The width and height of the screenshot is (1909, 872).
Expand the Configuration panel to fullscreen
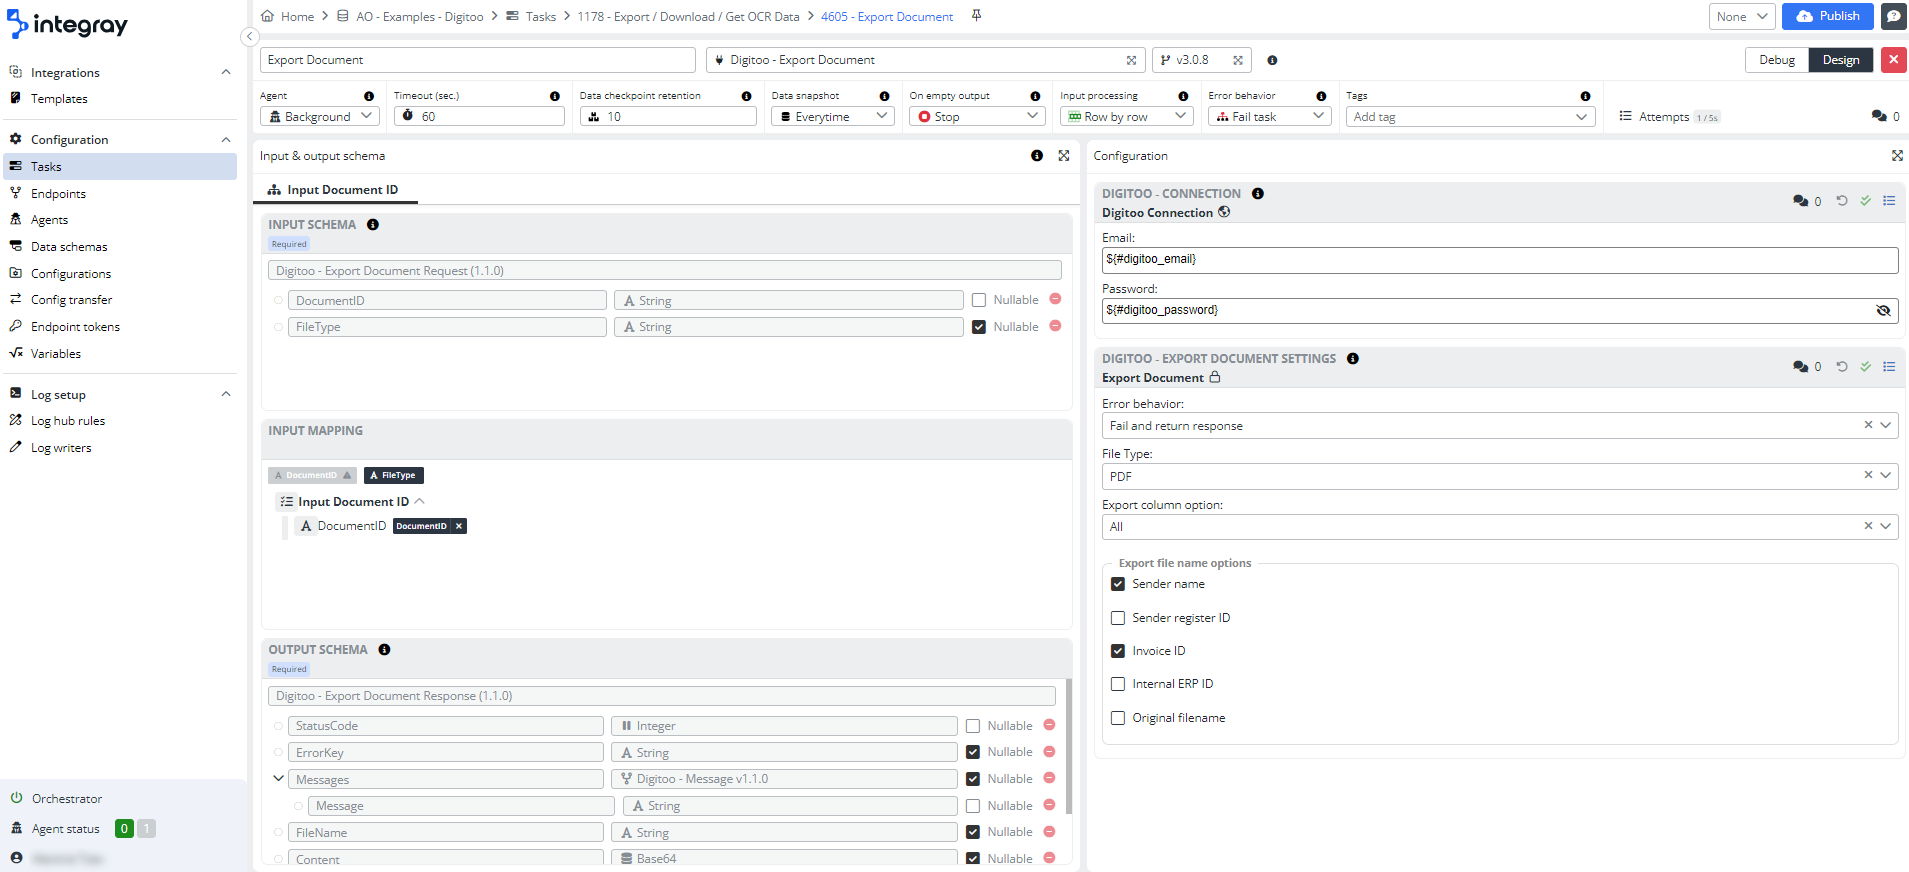[1897, 156]
